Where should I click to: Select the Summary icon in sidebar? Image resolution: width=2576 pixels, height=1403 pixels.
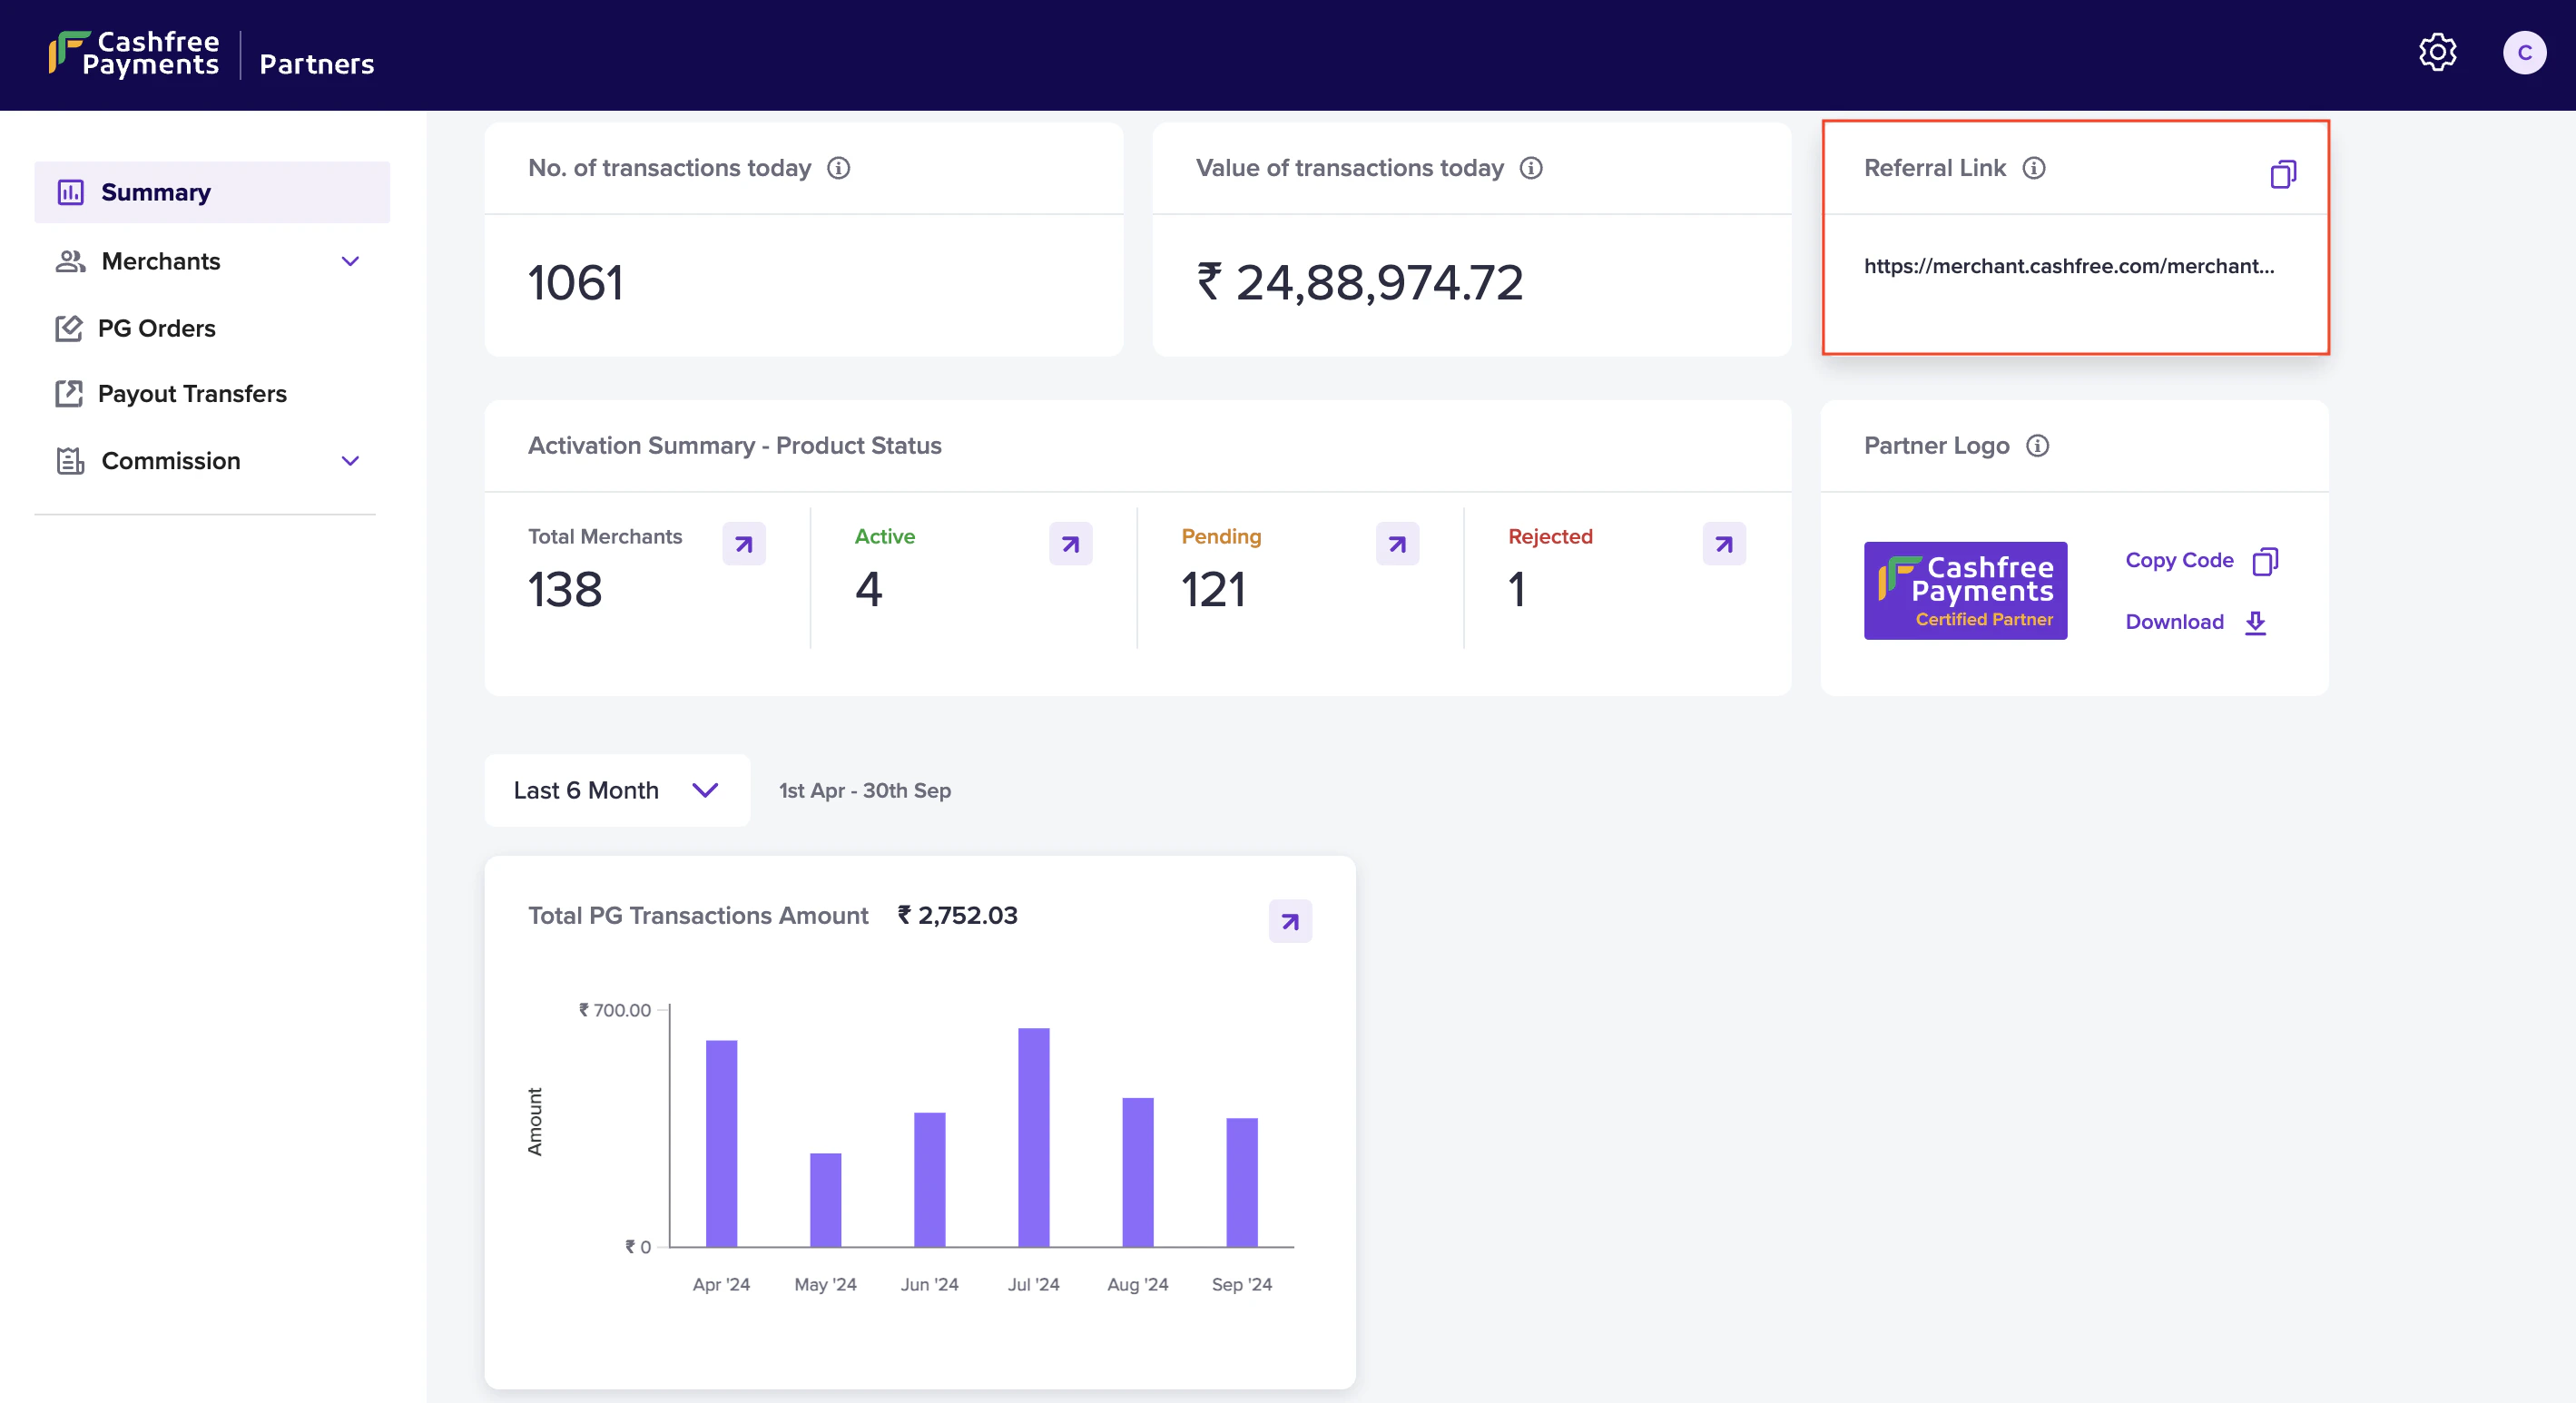tap(70, 192)
